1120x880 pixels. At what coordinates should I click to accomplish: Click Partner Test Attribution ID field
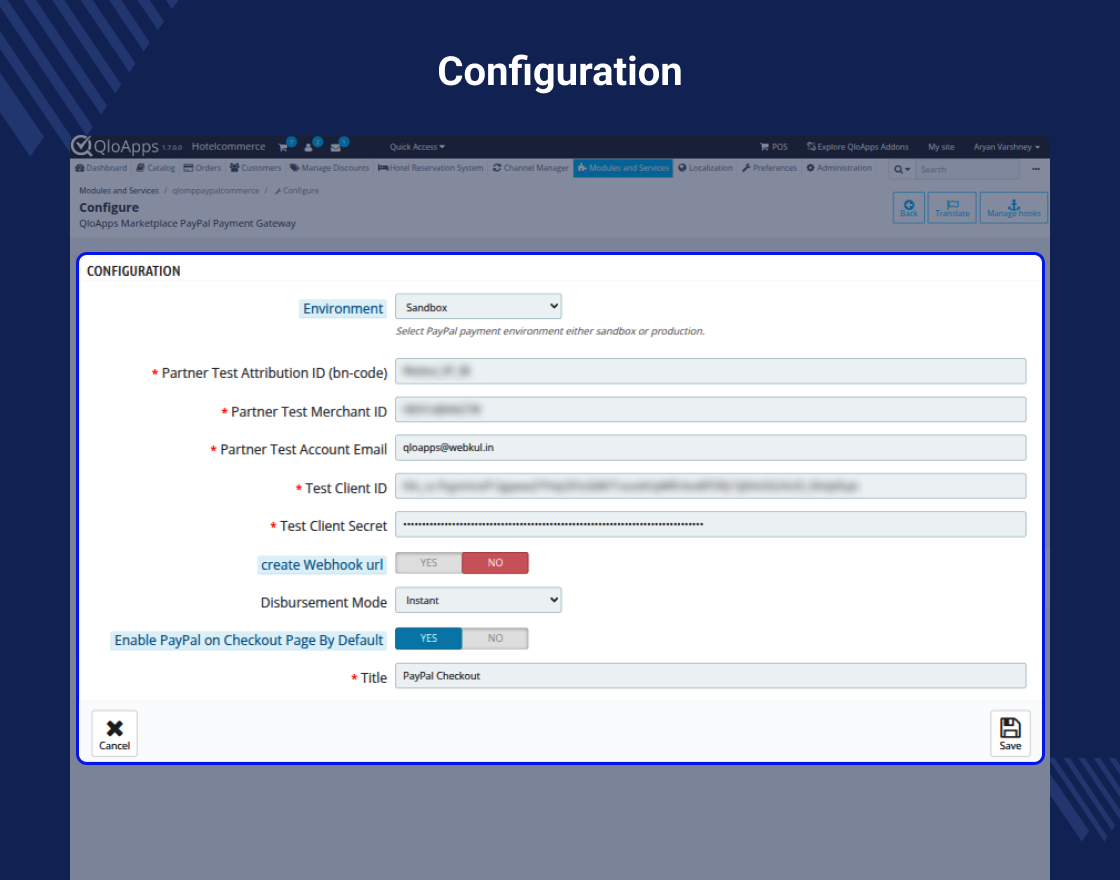coord(711,371)
